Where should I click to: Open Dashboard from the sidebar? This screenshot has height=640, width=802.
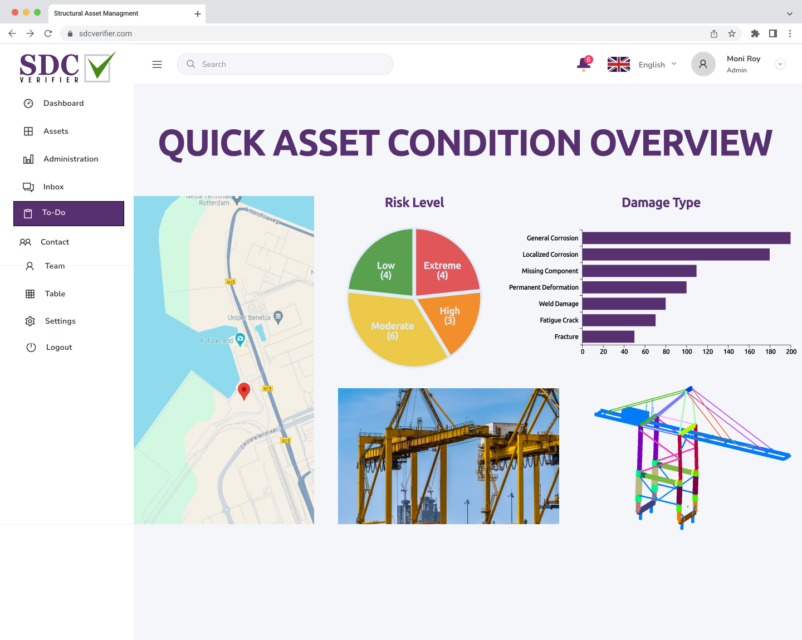[x=62, y=103]
